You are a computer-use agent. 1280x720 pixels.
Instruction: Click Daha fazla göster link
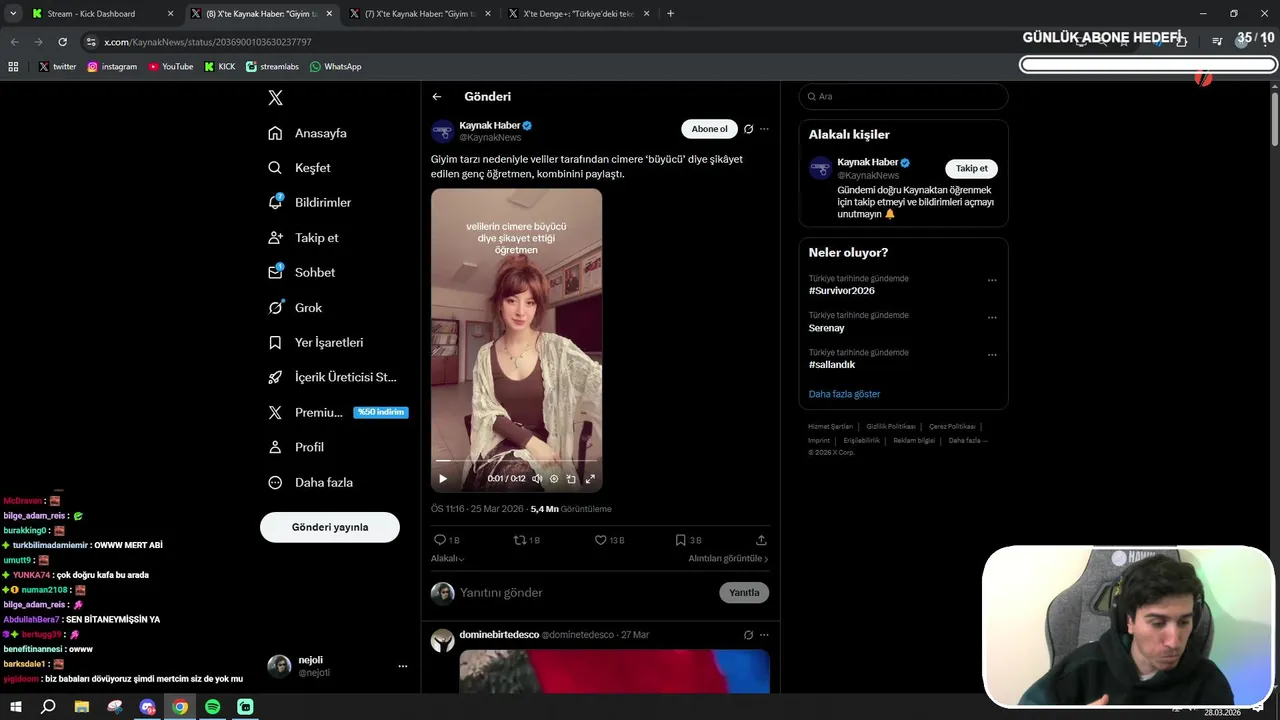coord(845,394)
